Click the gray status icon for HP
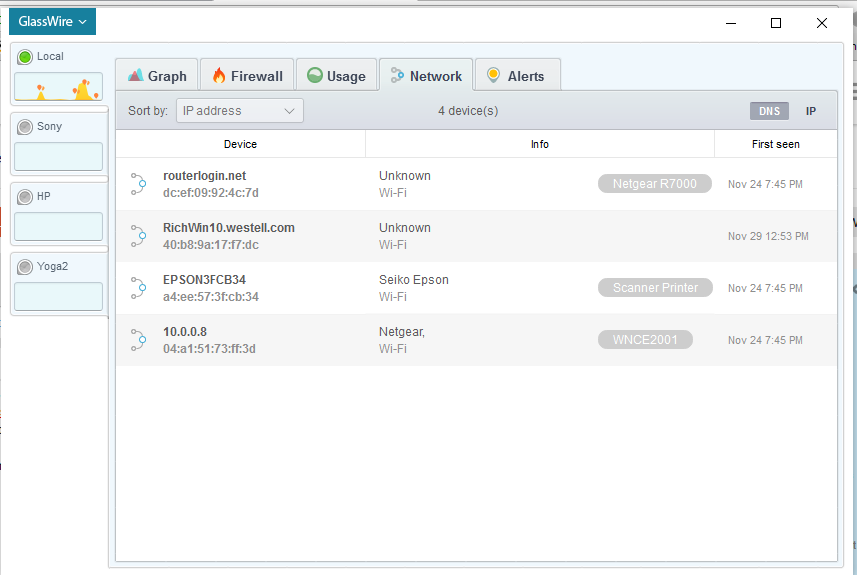 pos(25,197)
